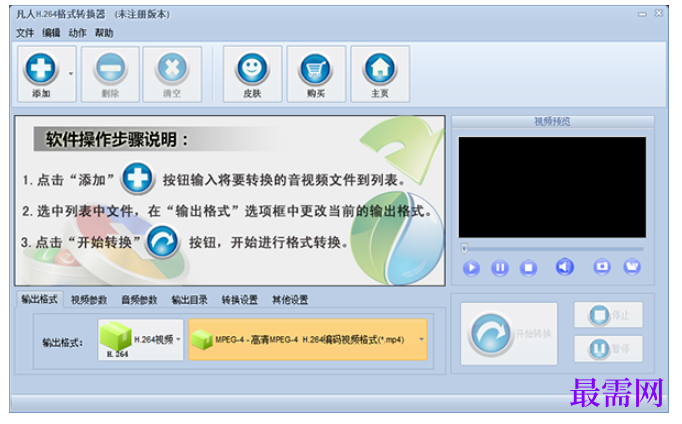Screen dimensions: 682x424
Task: Click the 购买 (Buy) shopping cart icon
Action: (x=316, y=69)
